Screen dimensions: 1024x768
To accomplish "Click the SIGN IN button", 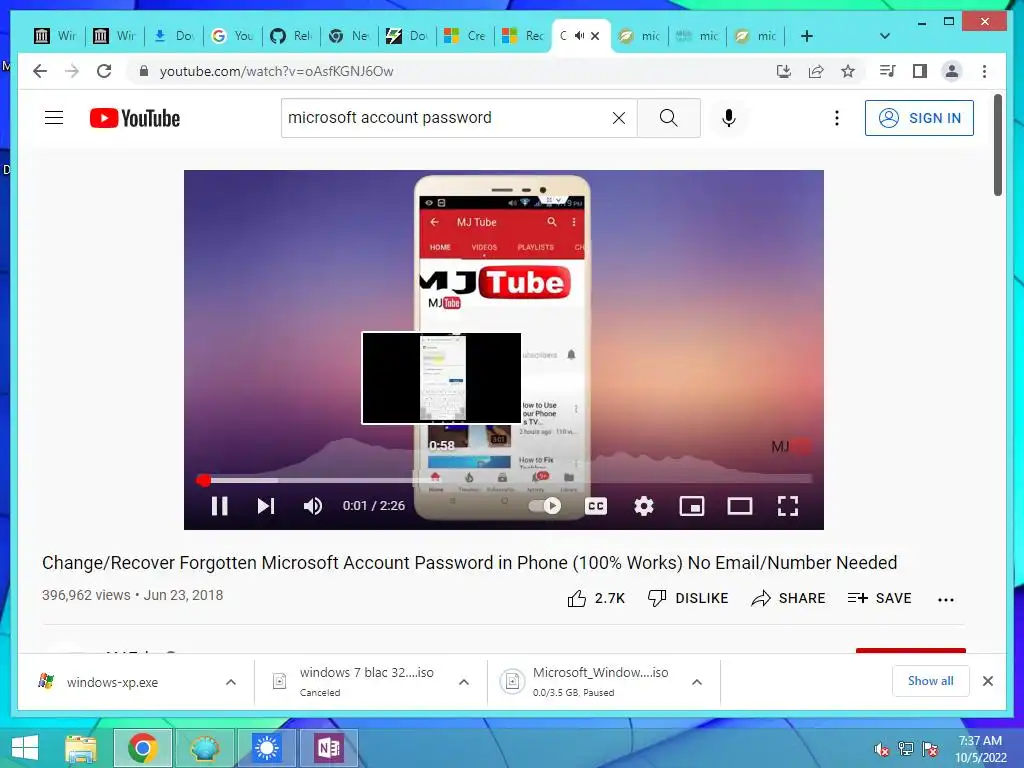I will tap(919, 118).
